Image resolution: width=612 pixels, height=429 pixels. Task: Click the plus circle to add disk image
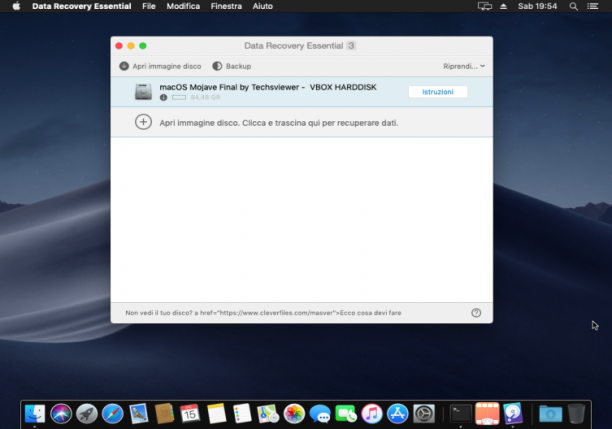pos(143,122)
